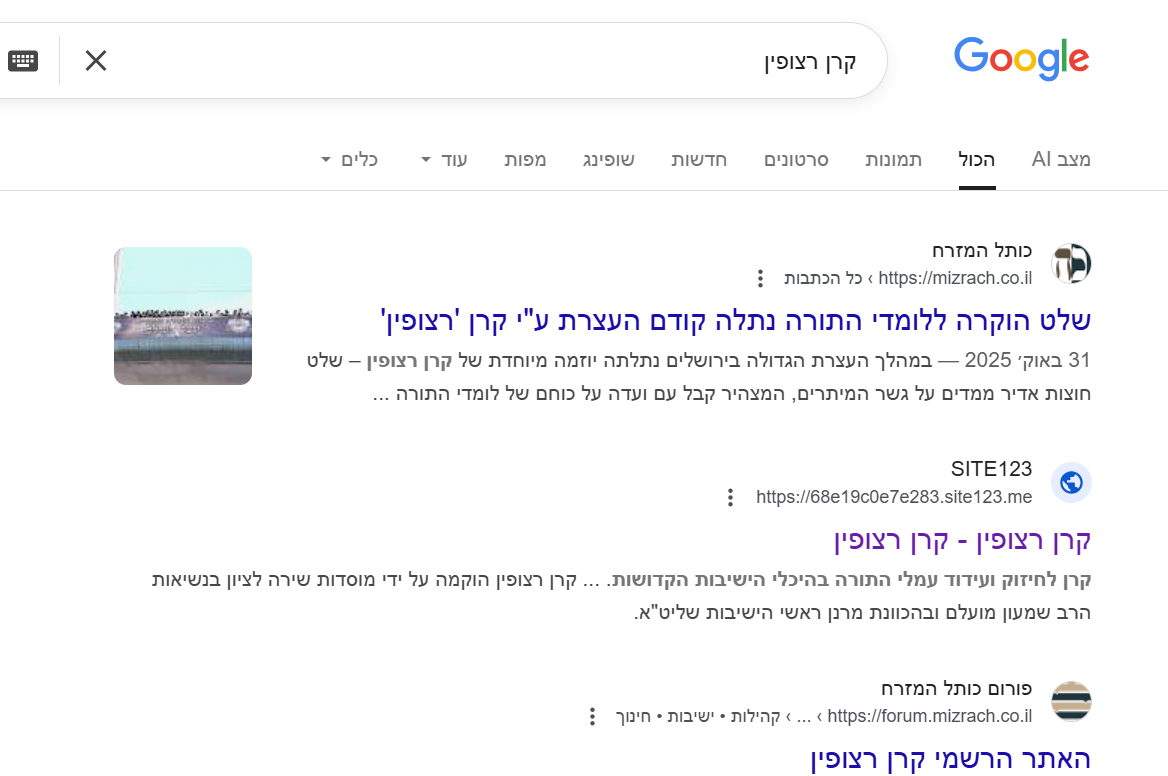This screenshot has height=776, width=1168.
Task: Open the three-dot menu on the forum result
Action: click(591, 716)
